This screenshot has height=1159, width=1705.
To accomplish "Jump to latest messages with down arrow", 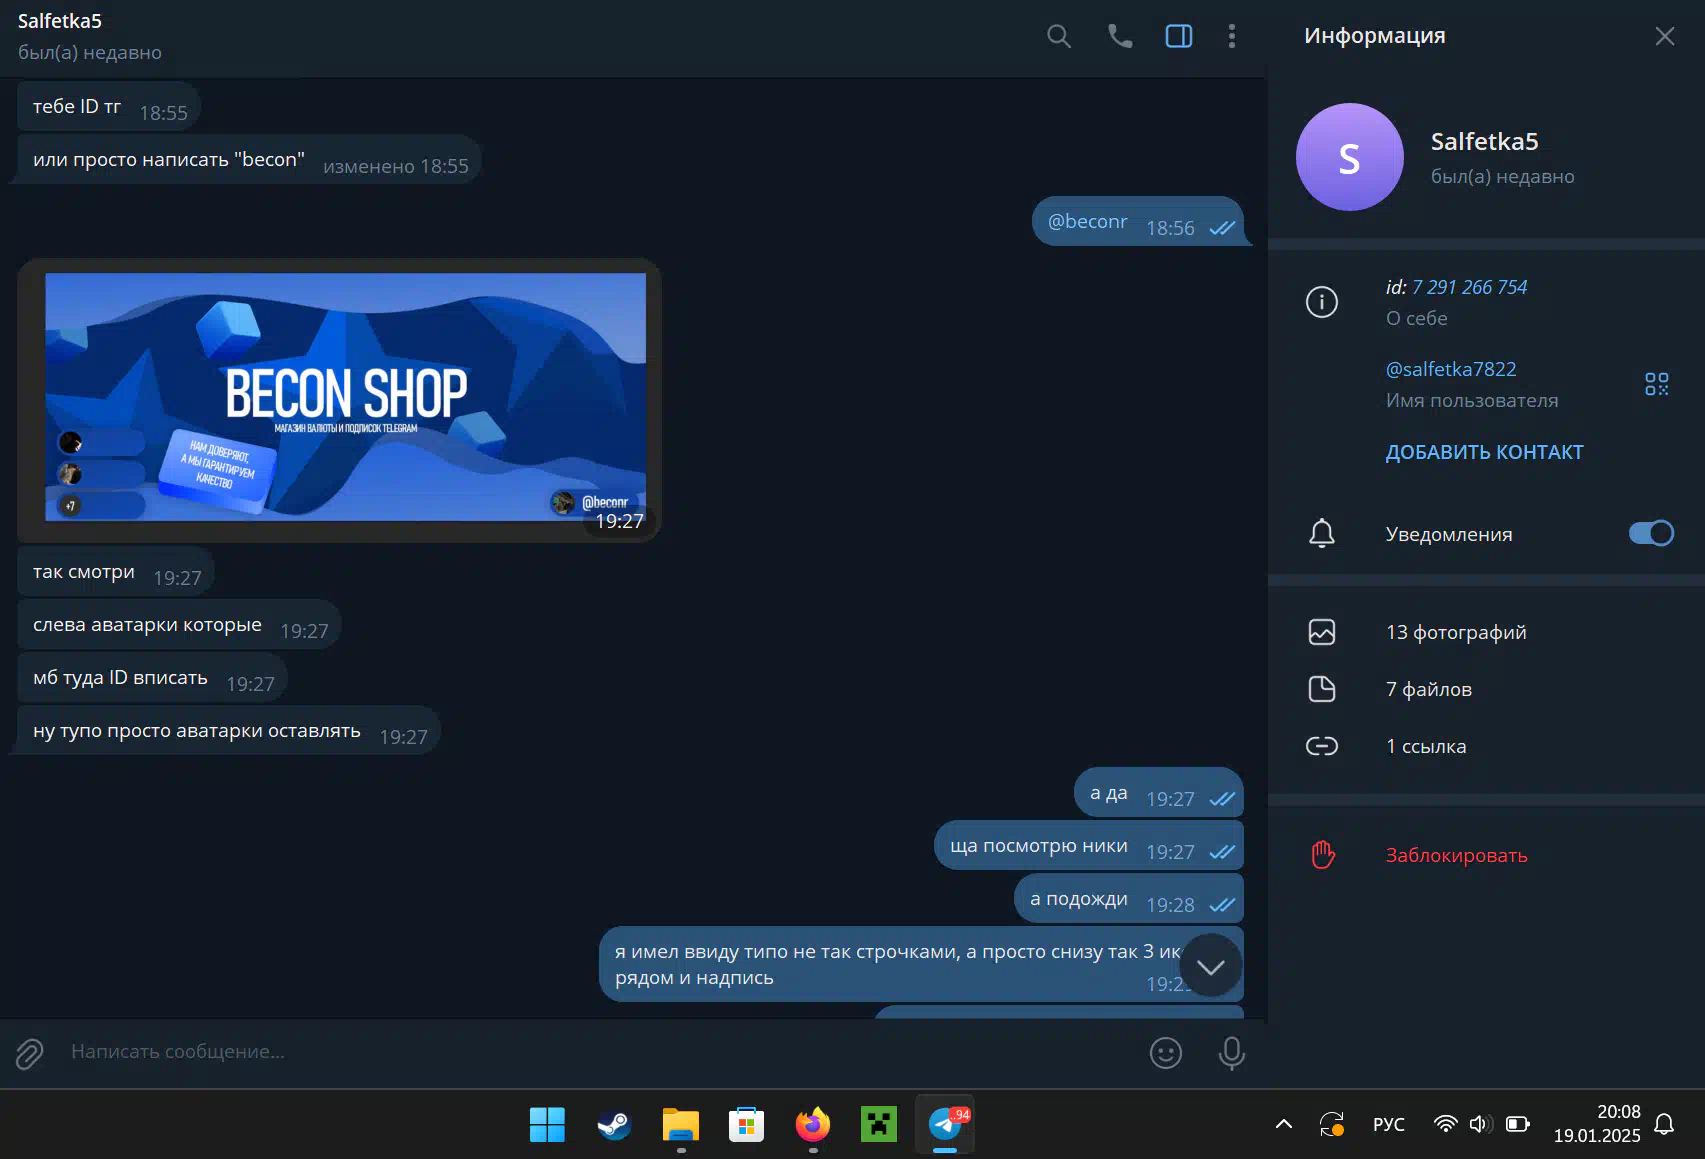I will point(1210,966).
